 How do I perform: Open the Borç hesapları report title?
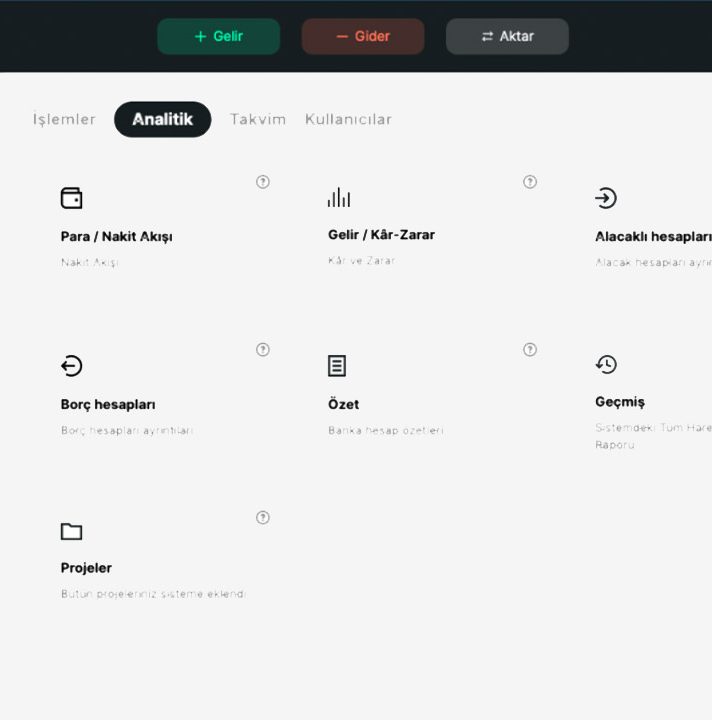pyautogui.click(x=108, y=405)
